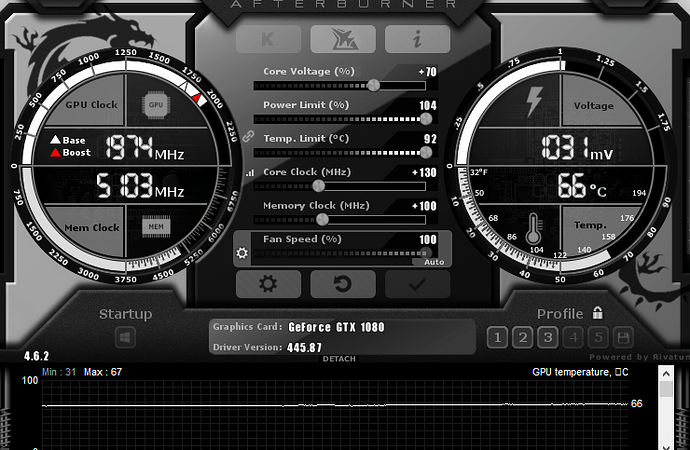Click the GPU temperature graph line

[x=335, y=404]
